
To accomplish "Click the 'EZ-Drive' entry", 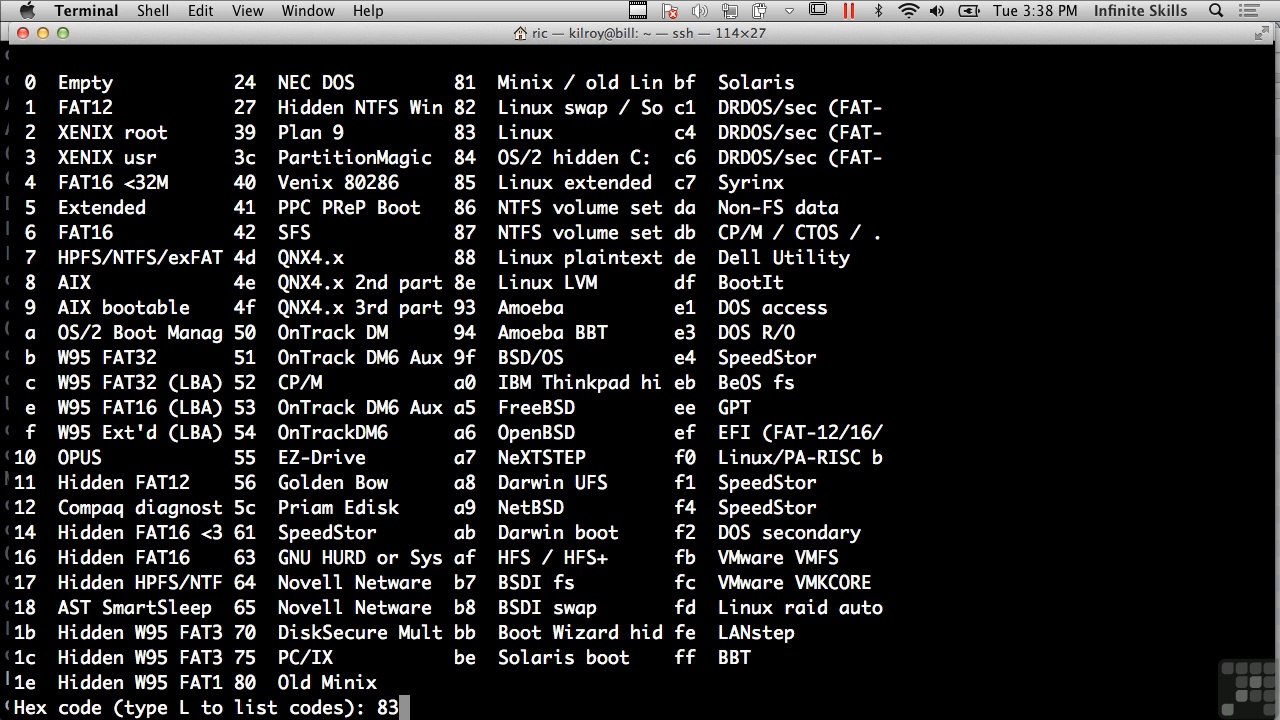I will [321, 458].
